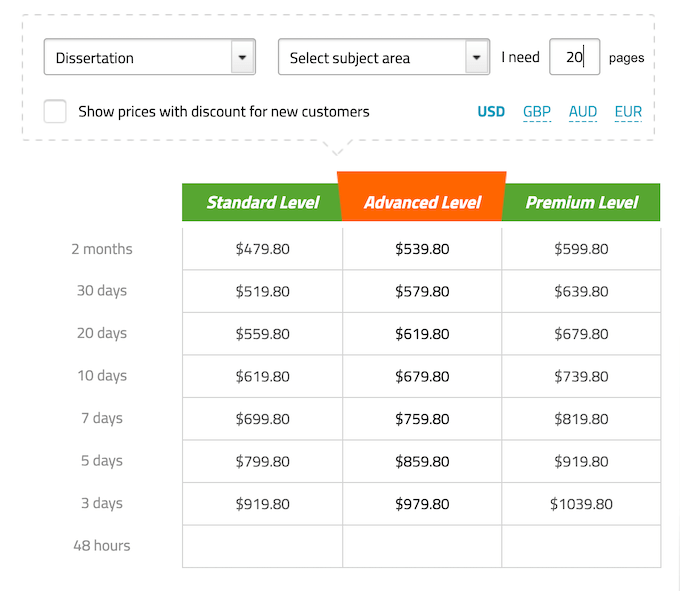Select $919.80 Premium price for 5 days
This screenshot has height=591, width=680.
[581, 461]
